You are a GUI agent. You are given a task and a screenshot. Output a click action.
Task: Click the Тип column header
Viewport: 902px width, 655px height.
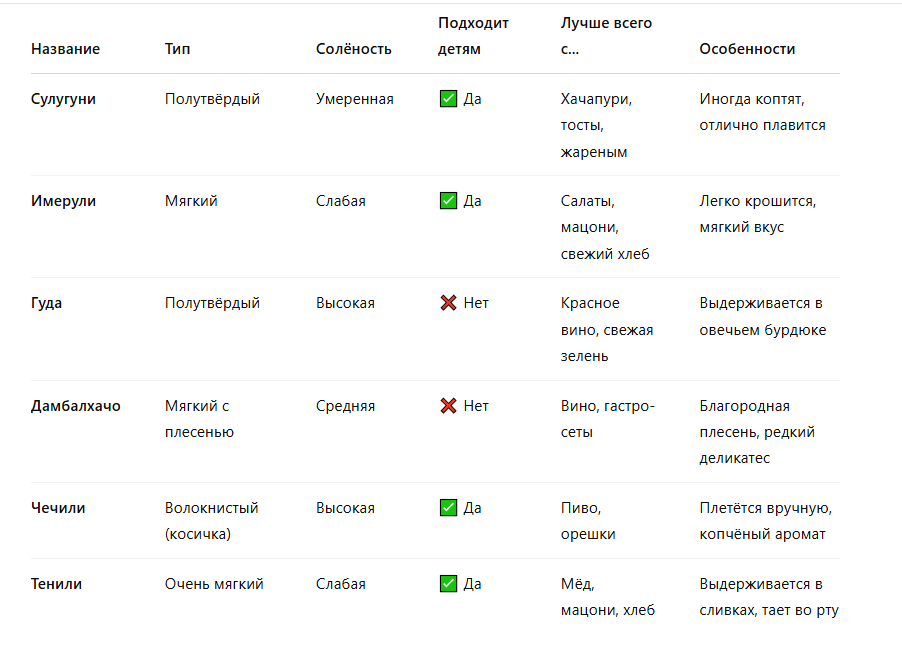click(x=177, y=49)
